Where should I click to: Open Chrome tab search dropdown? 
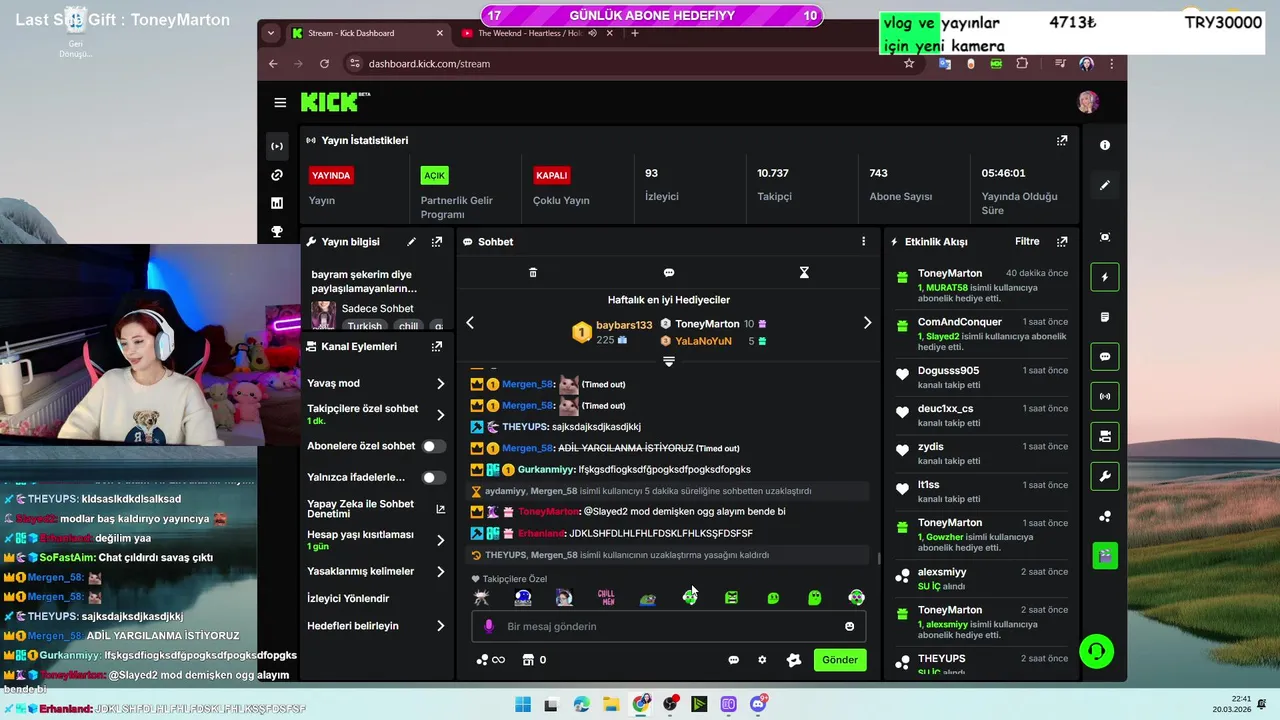coord(271,33)
